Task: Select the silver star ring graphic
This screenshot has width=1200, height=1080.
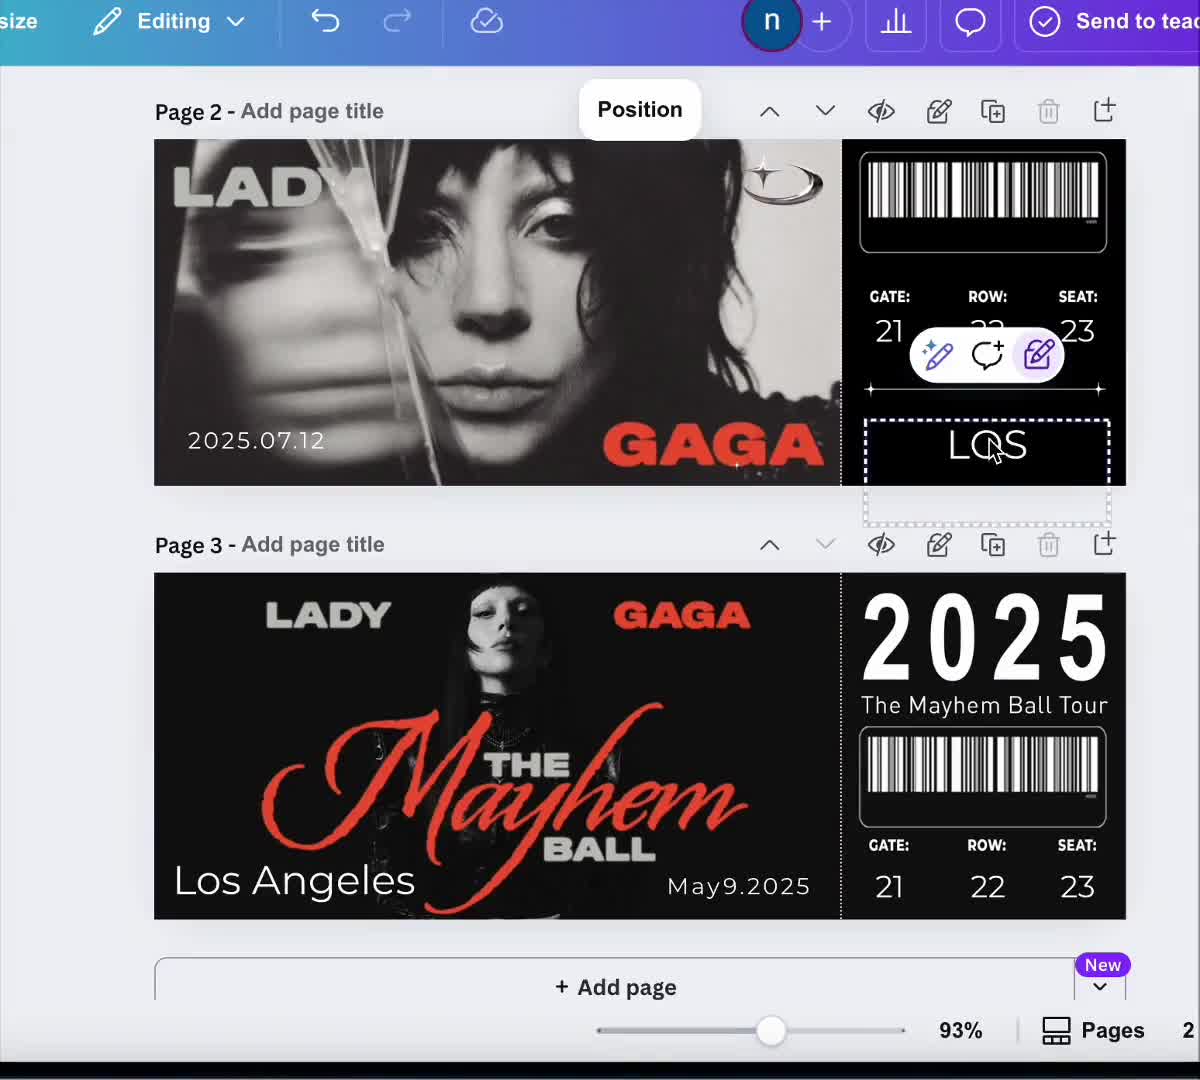Action: pyautogui.click(x=783, y=180)
